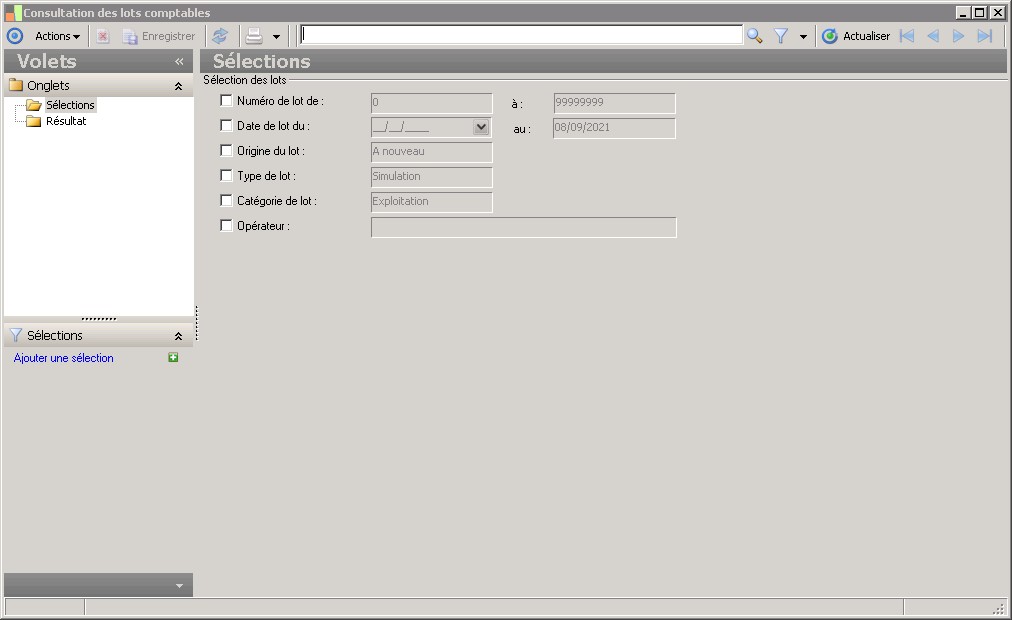This screenshot has width=1012, height=620.
Task: Open the Actions dropdown menu
Action: (57, 36)
